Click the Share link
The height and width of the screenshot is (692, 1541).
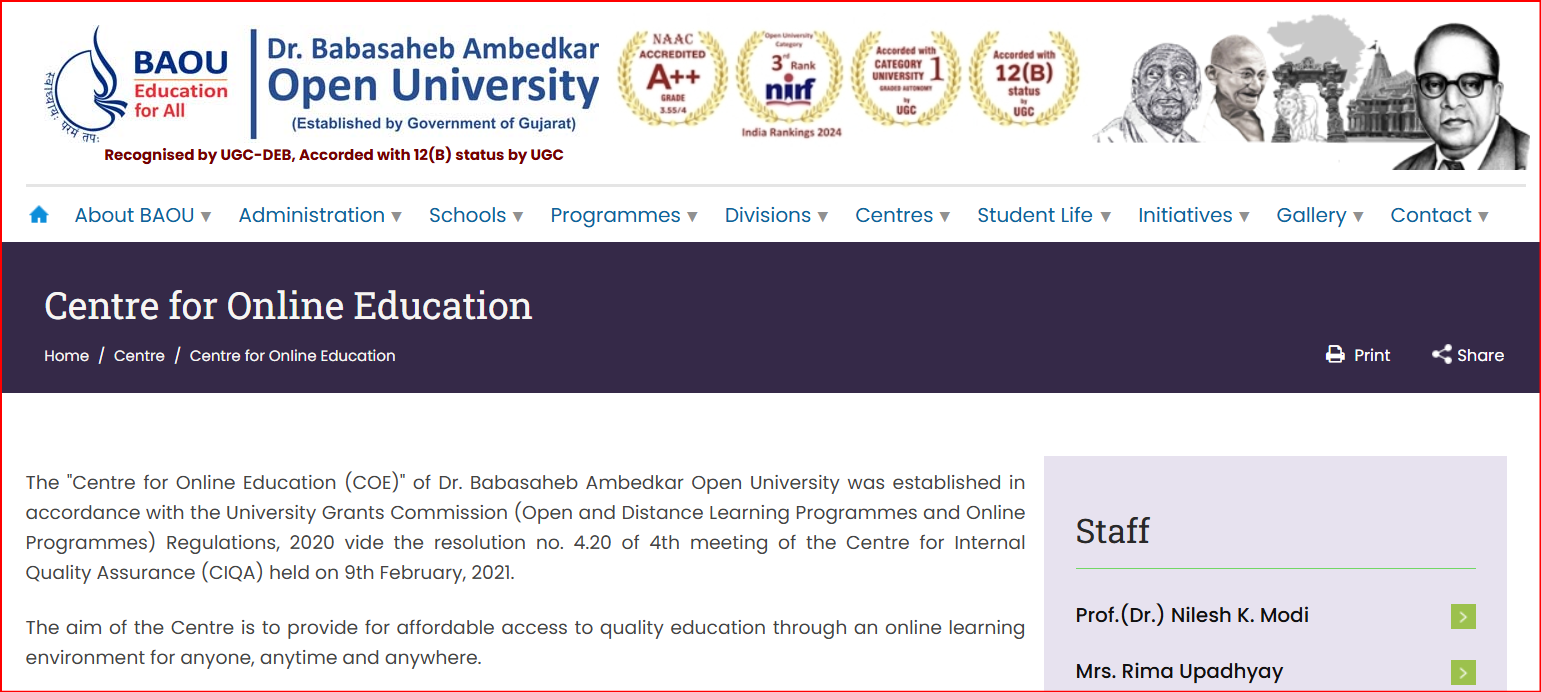tap(1468, 355)
